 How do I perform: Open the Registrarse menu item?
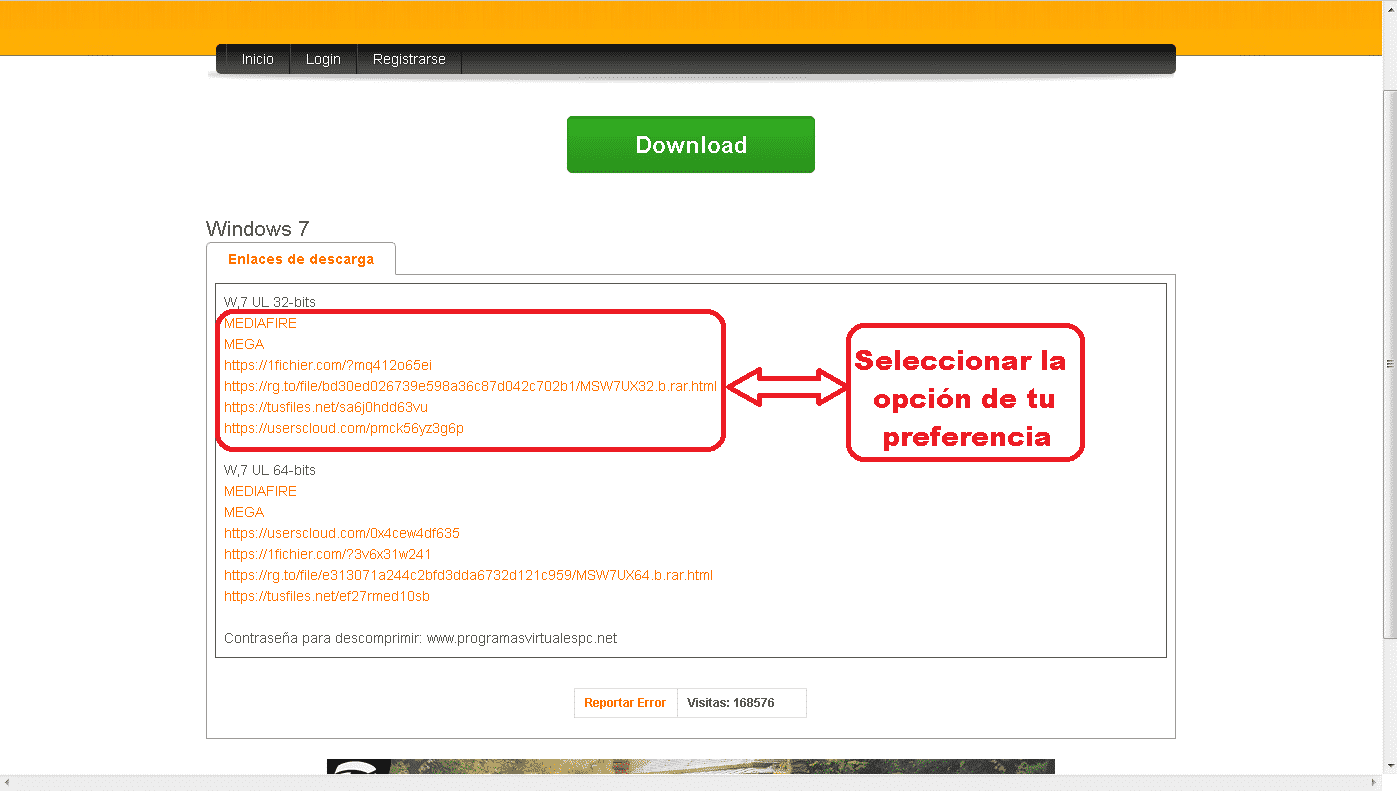point(409,59)
